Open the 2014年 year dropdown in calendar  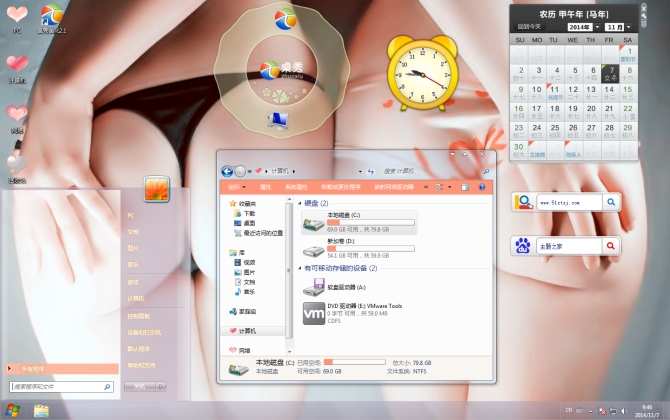(597, 27)
